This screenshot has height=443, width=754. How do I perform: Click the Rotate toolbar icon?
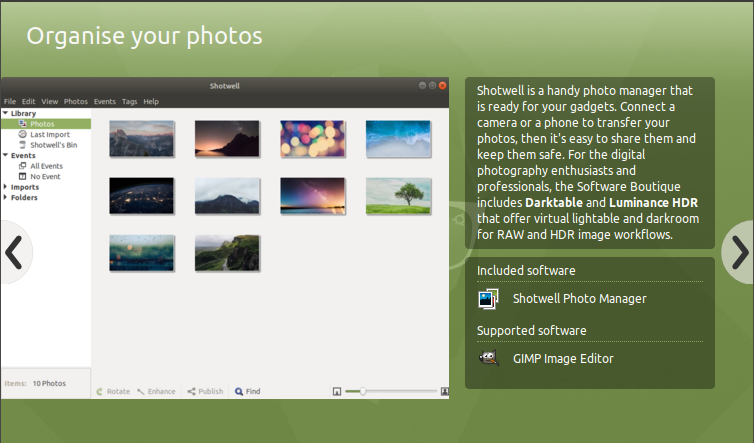(x=100, y=391)
